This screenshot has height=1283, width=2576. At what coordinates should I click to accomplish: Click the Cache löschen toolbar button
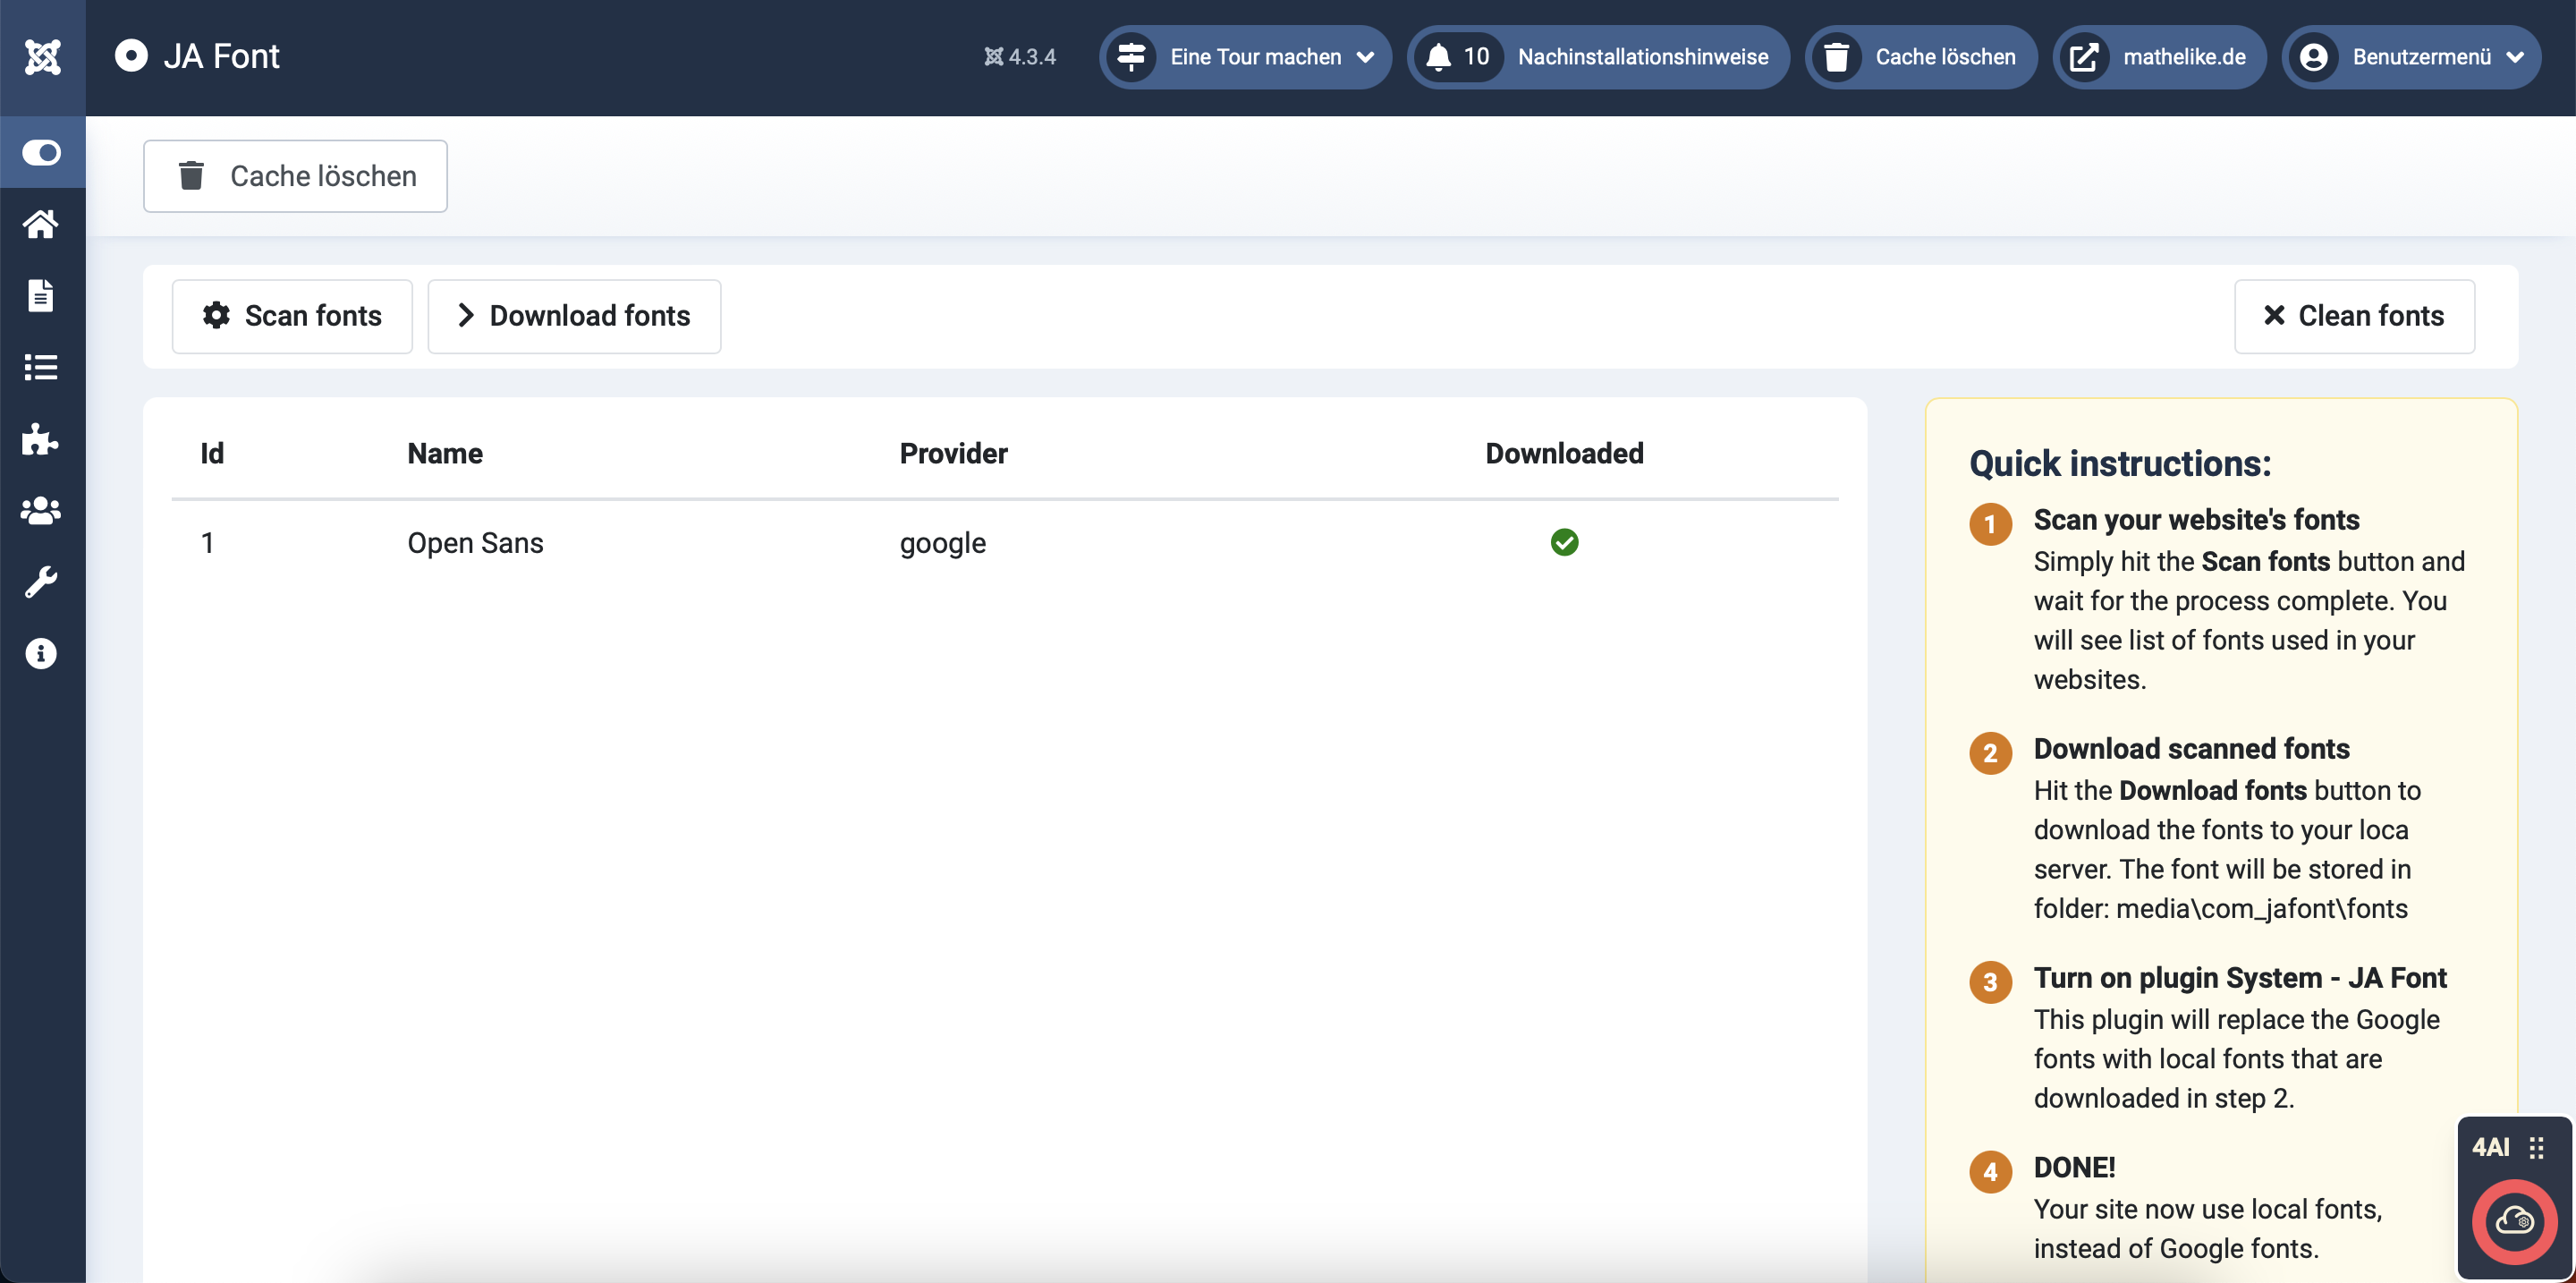(x=295, y=176)
